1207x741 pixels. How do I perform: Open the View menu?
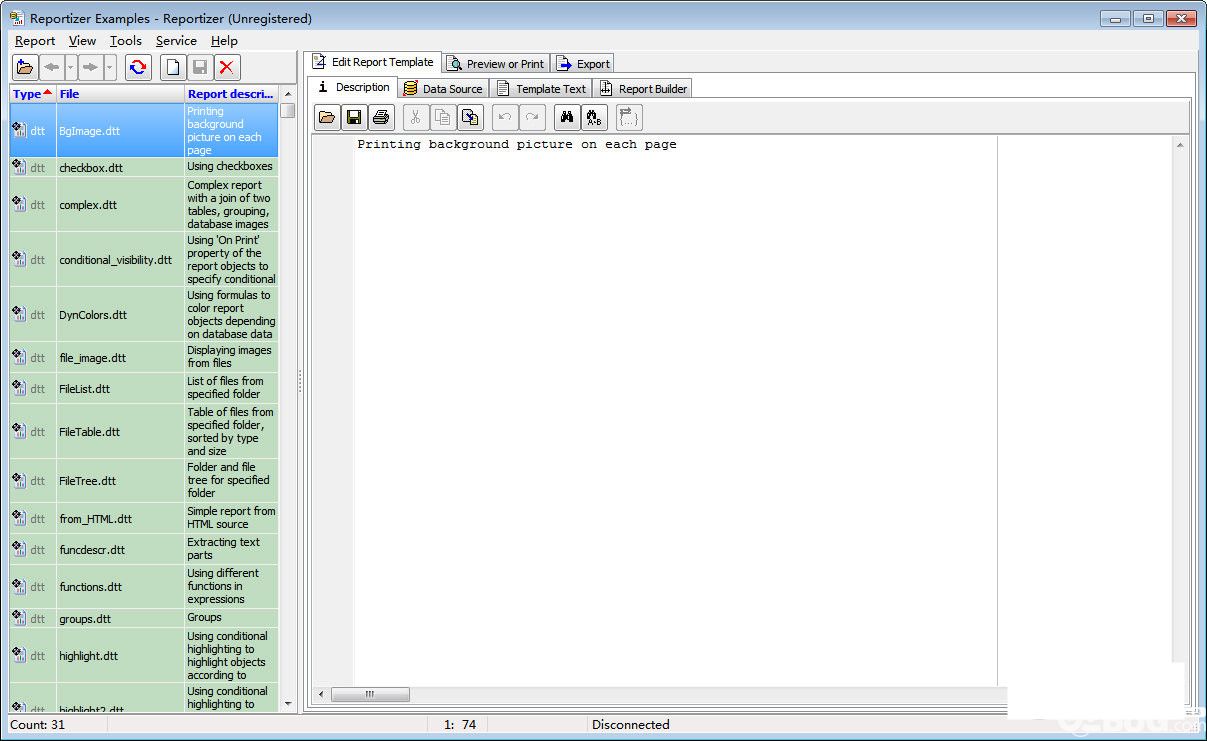point(82,41)
